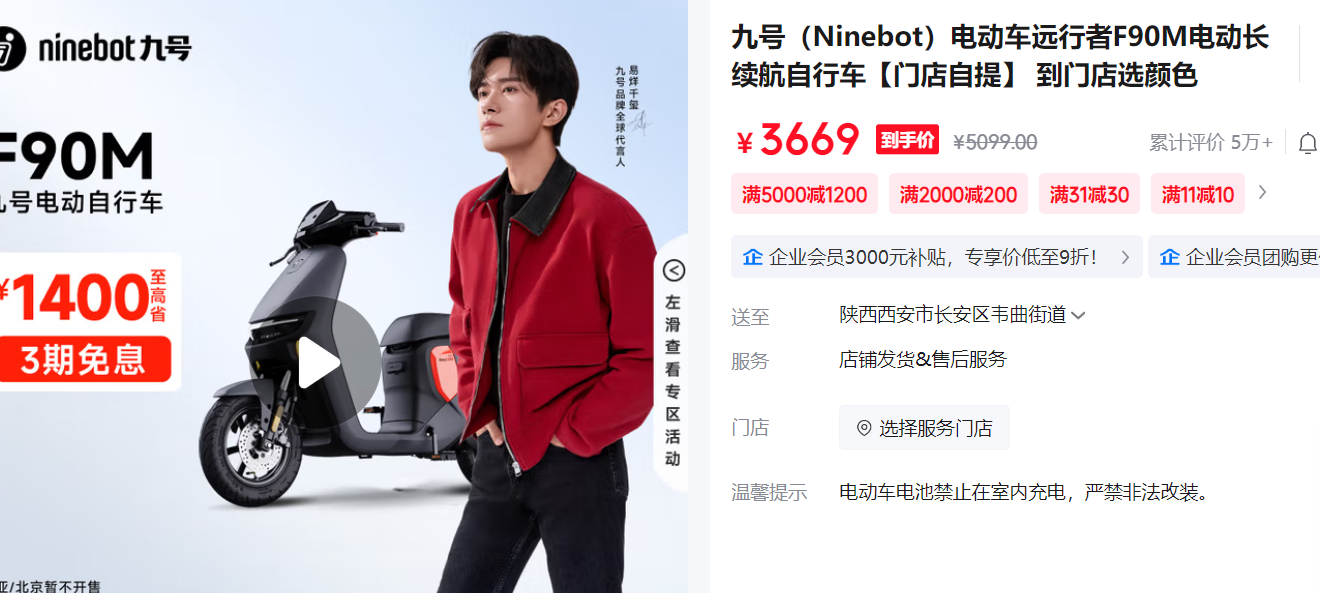Screen dimensions: 1320x593
Task: Claim the 满11减10 coupon
Action: (1198, 194)
